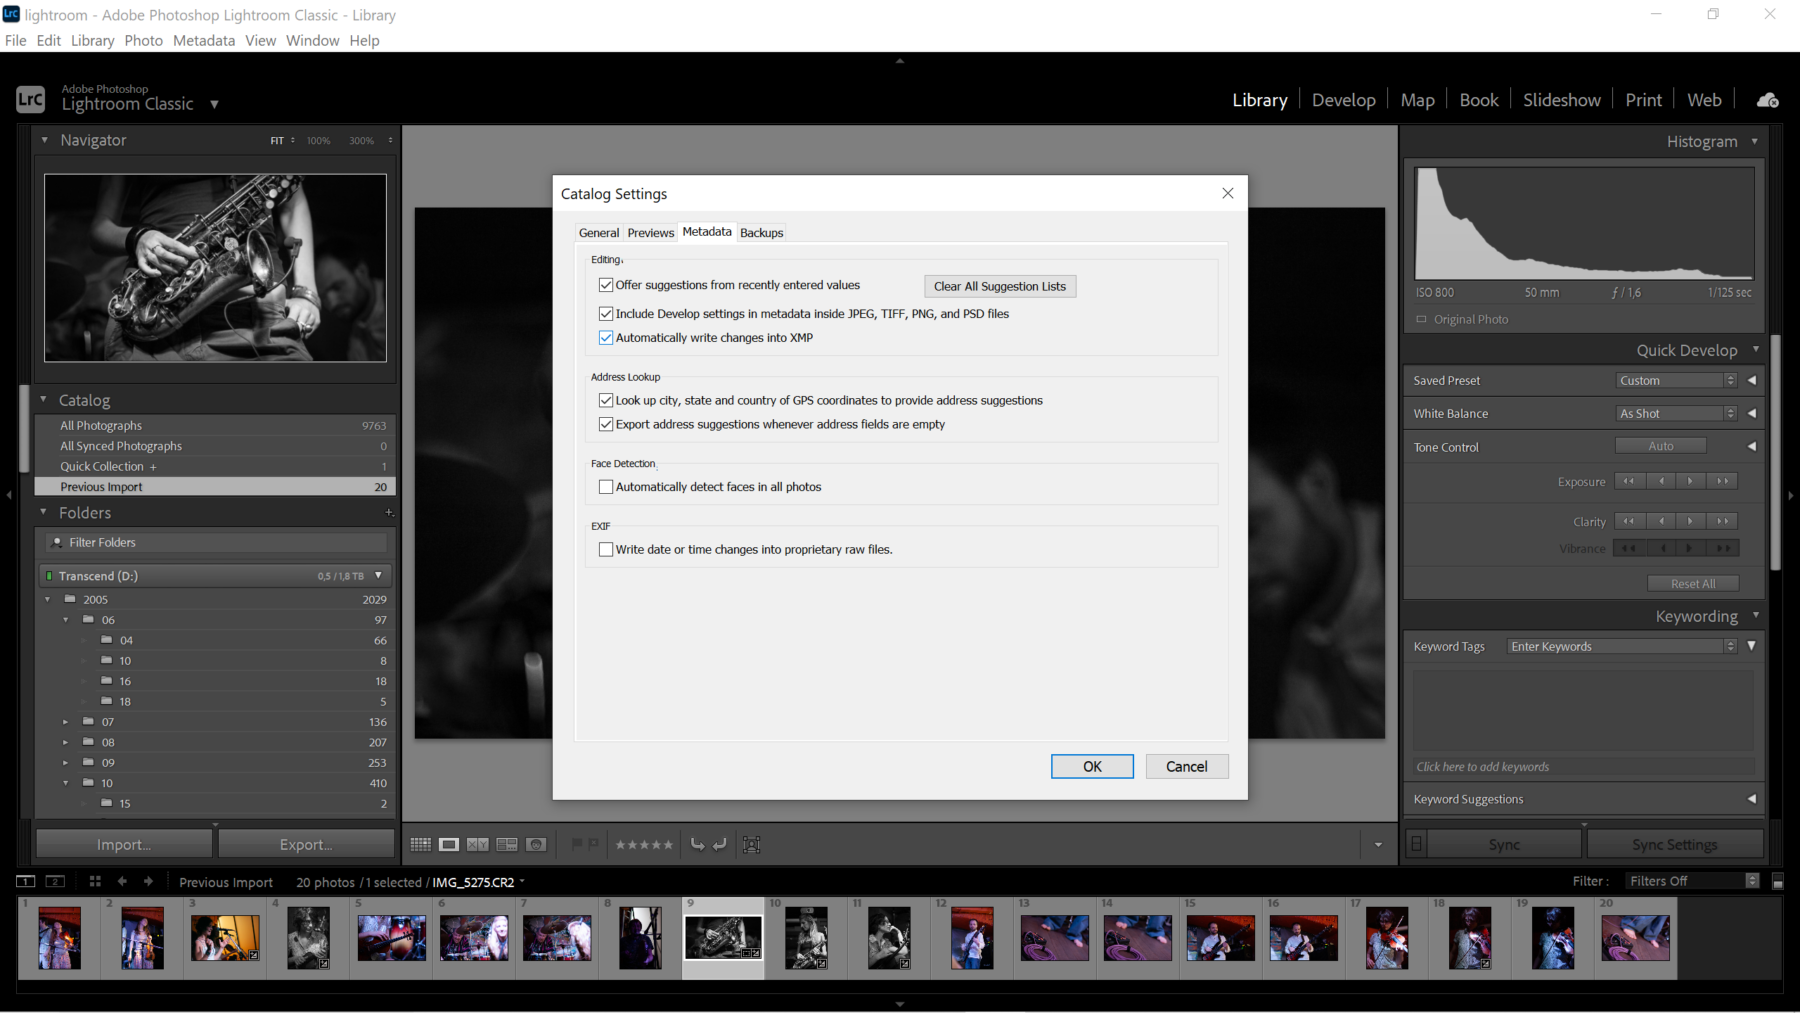
Task: Open the White Balance As Shot dropdown
Action: click(x=1677, y=413)
